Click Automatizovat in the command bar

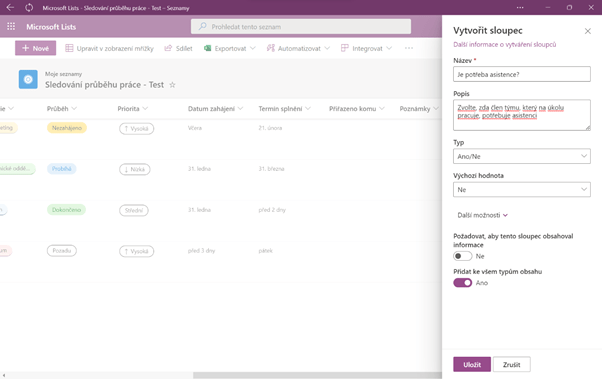click(298, 48)
